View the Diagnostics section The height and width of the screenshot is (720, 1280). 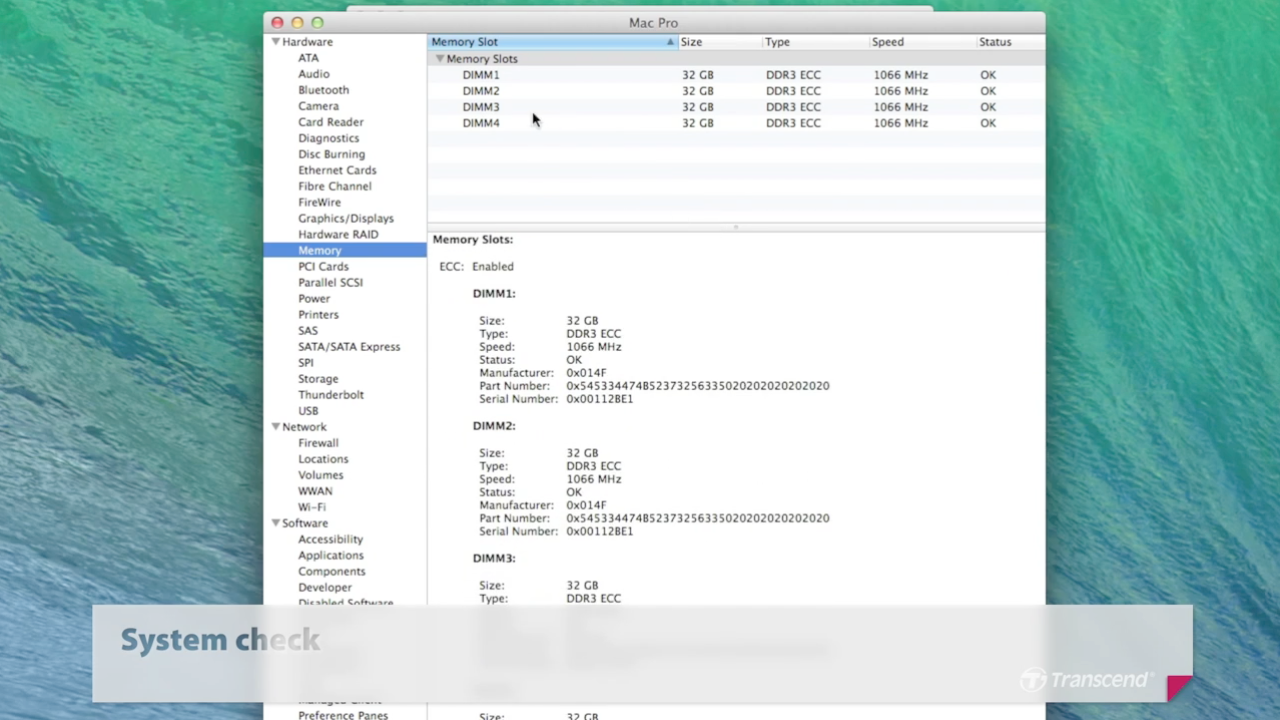coord(328,138)
